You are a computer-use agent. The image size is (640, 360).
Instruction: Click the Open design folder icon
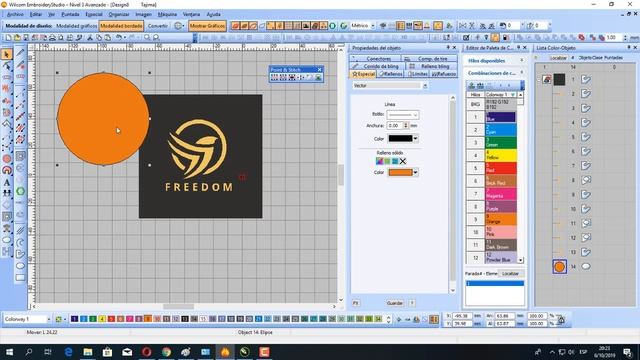17,38
